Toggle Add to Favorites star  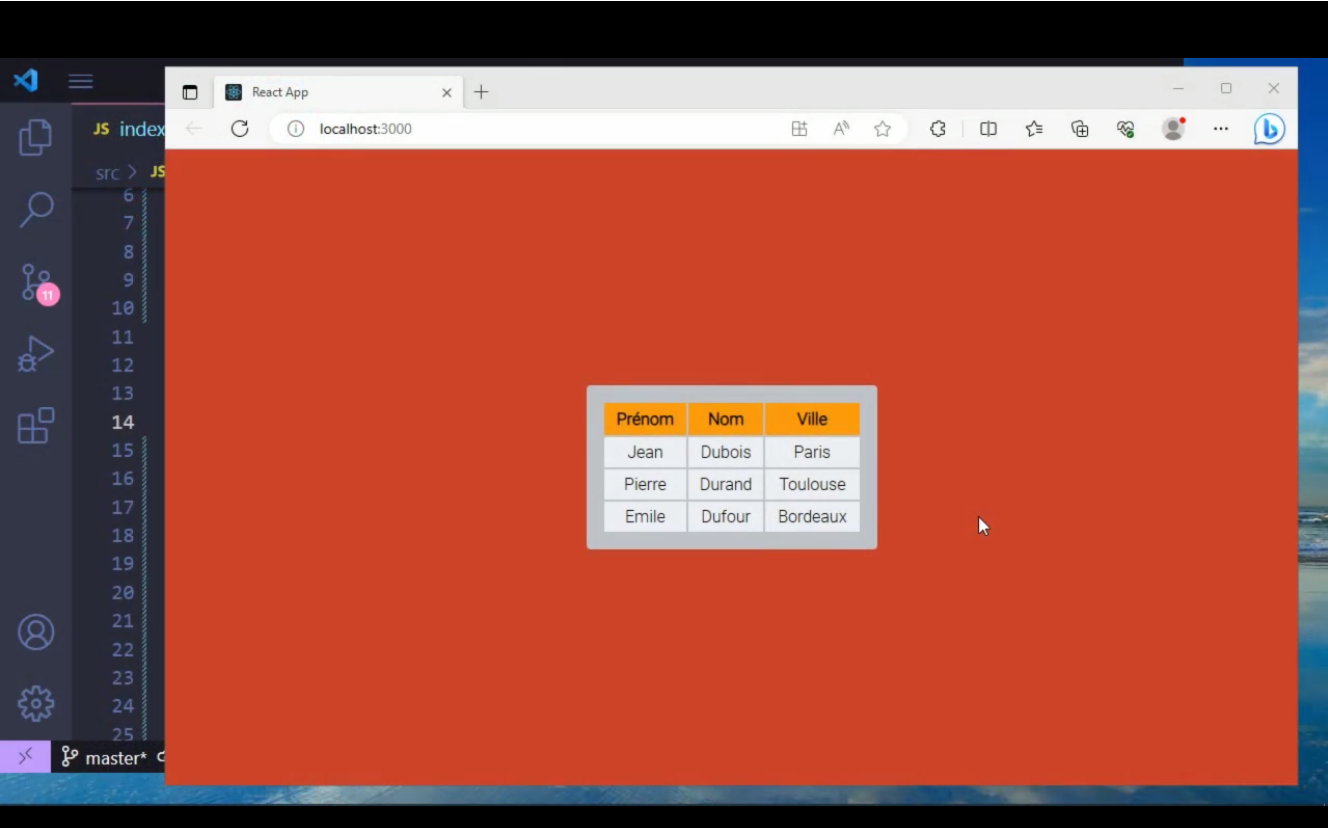[x=881, y=128]
